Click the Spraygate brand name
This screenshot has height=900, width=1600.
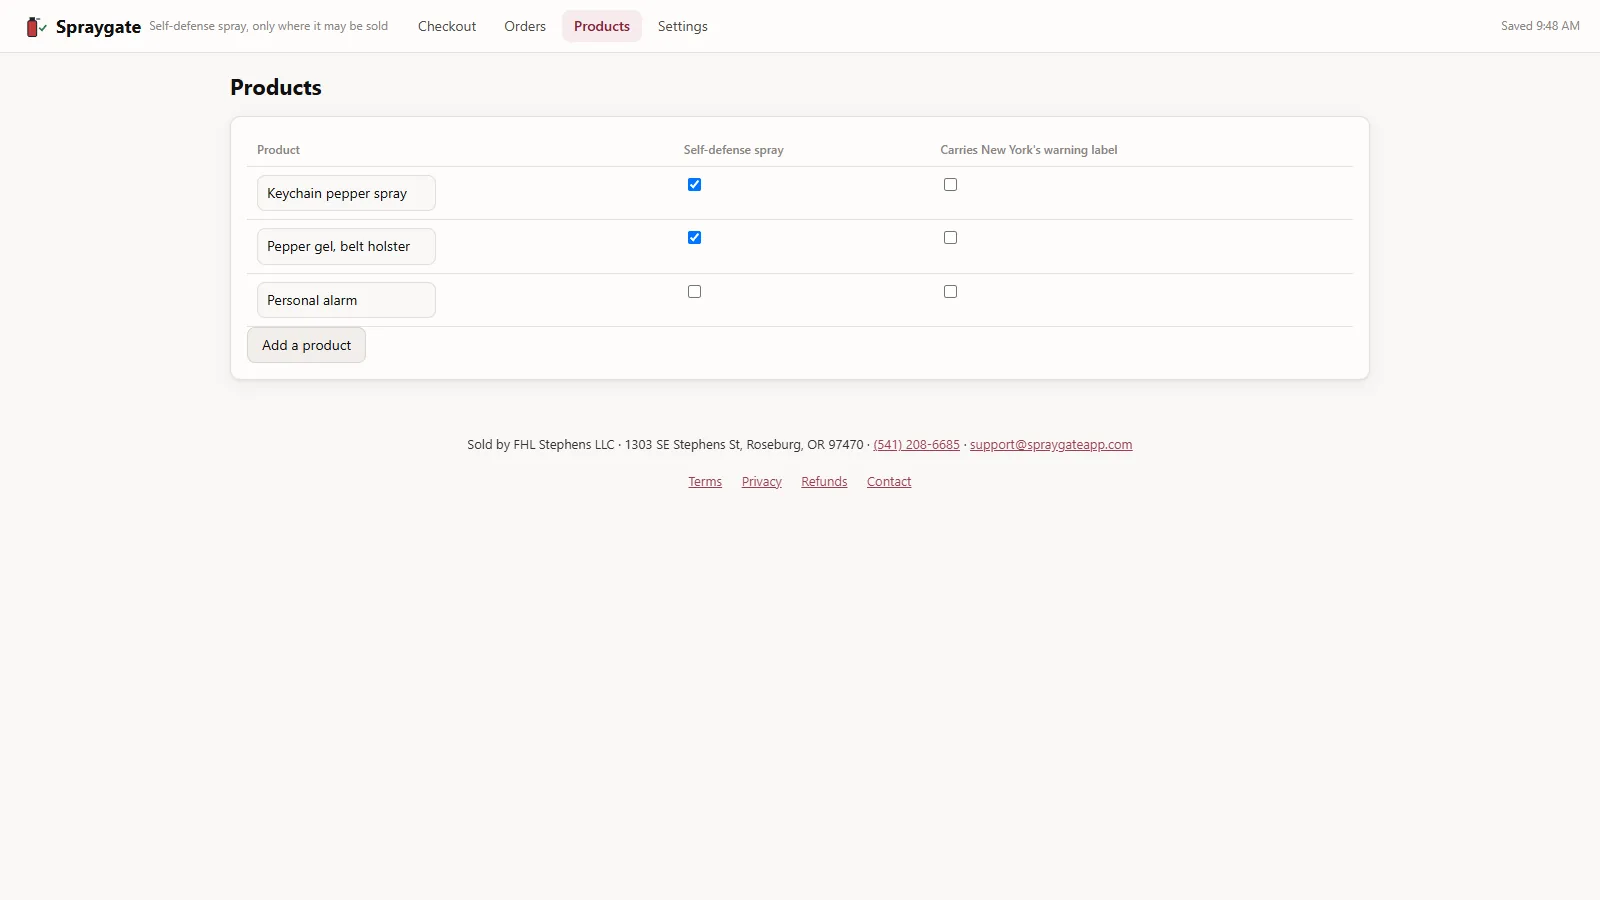point(98,27)
